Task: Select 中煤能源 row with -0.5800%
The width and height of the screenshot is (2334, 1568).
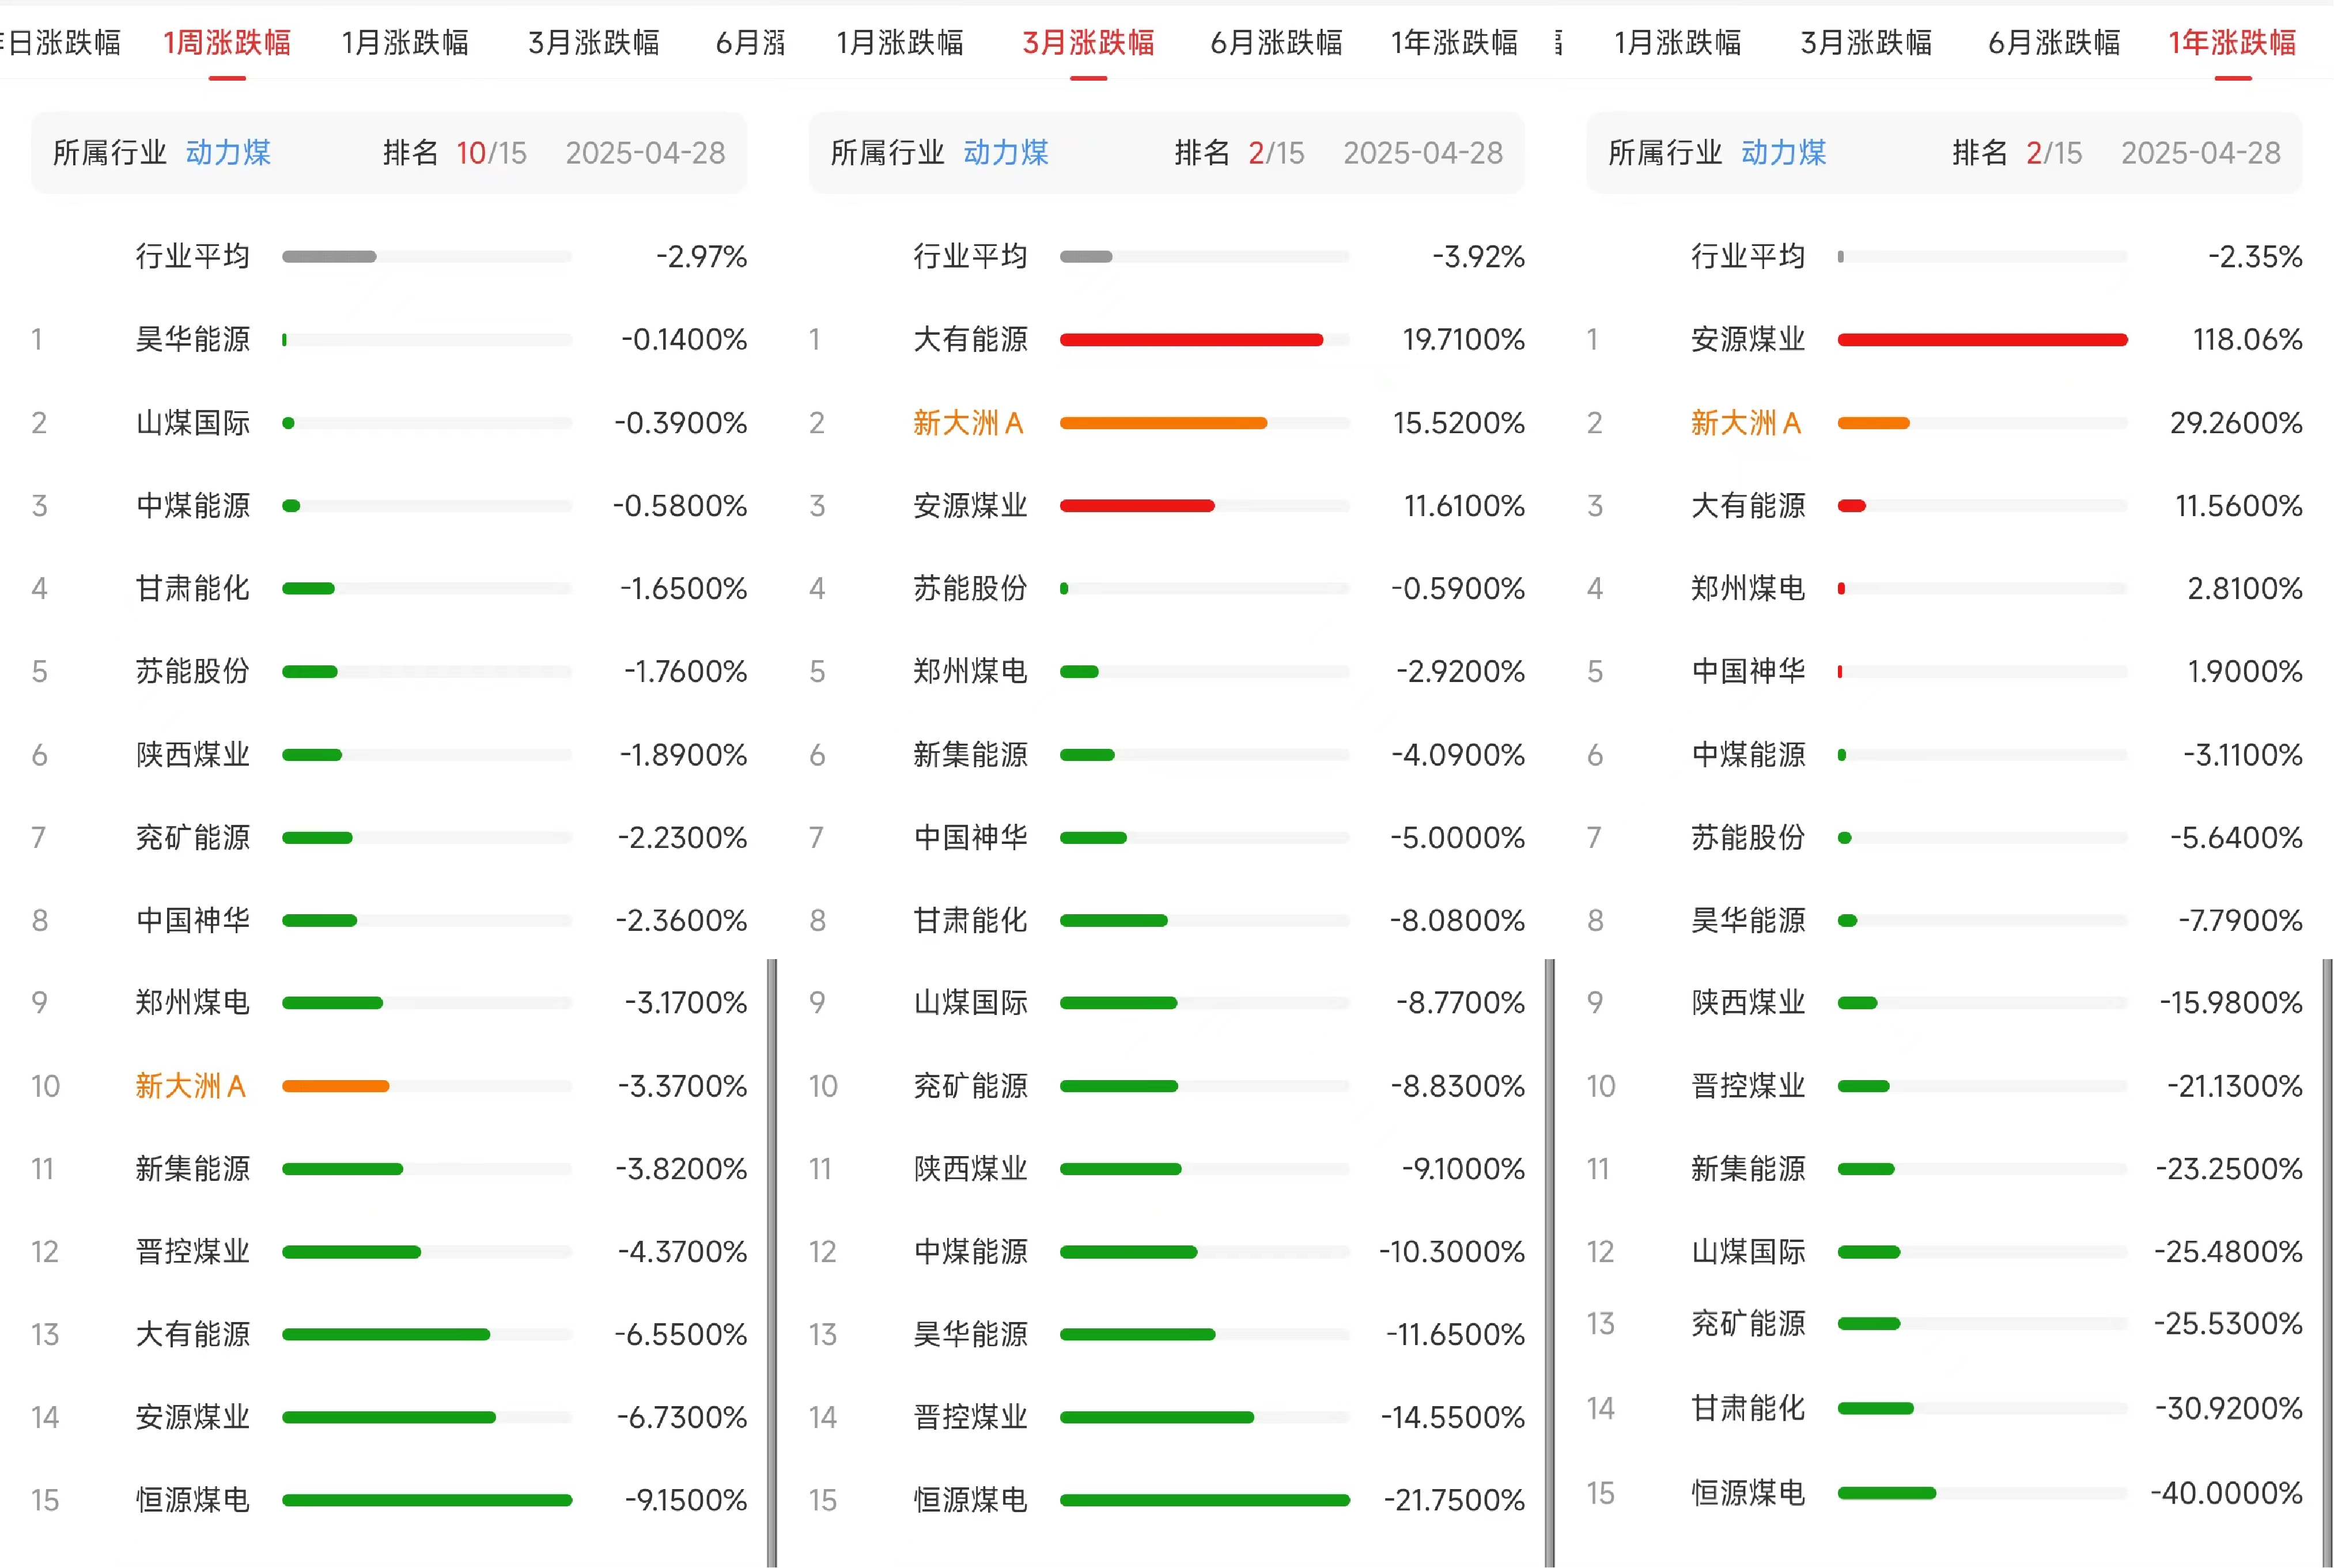Action: 389,505
